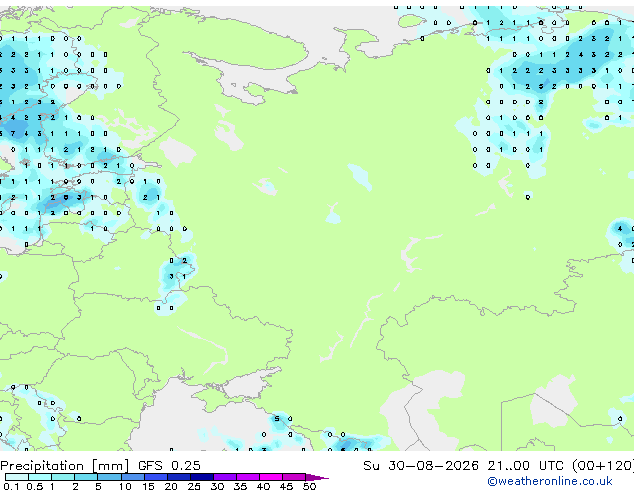The image size is (634, 490).
Task: Click the 30 mm purple legend swatch
Action: 224,477
